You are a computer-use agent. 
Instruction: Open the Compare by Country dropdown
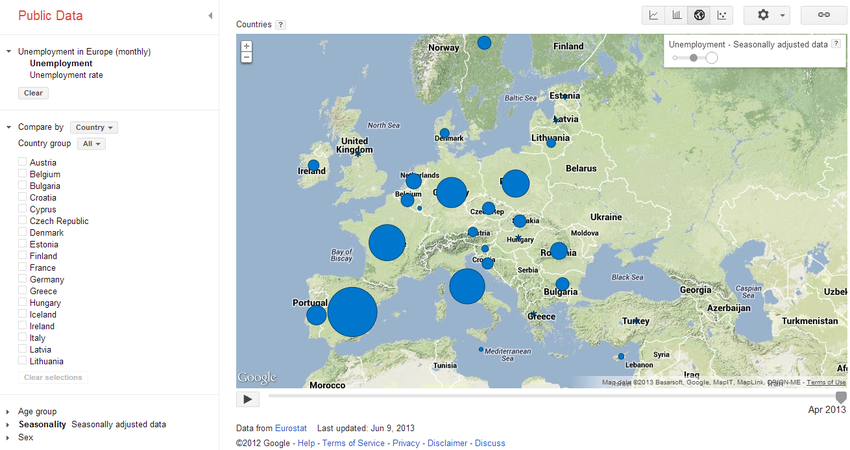pos(94,128)
